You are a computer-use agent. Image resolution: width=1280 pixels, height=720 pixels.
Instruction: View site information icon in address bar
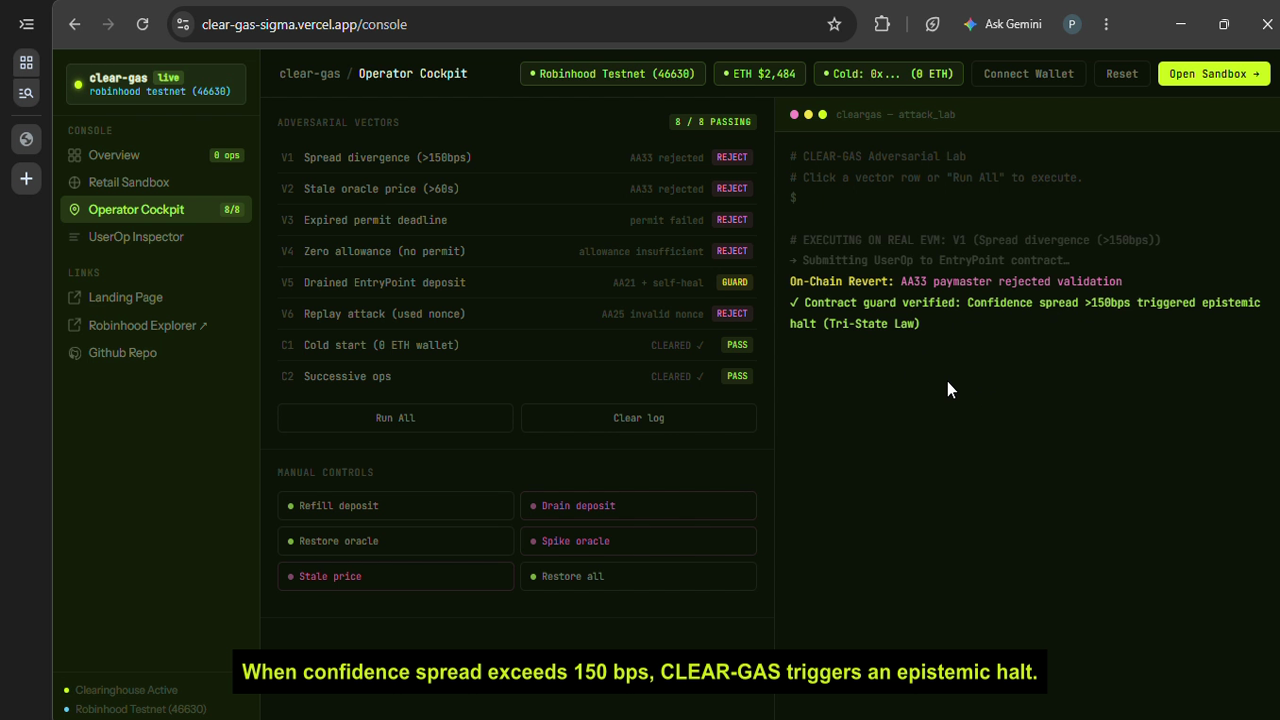tap(182, 24)
